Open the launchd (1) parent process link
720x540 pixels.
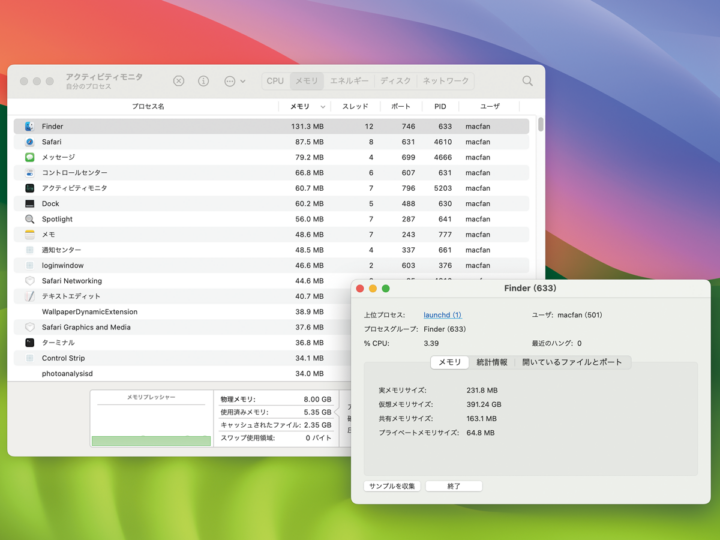(443, 315)
